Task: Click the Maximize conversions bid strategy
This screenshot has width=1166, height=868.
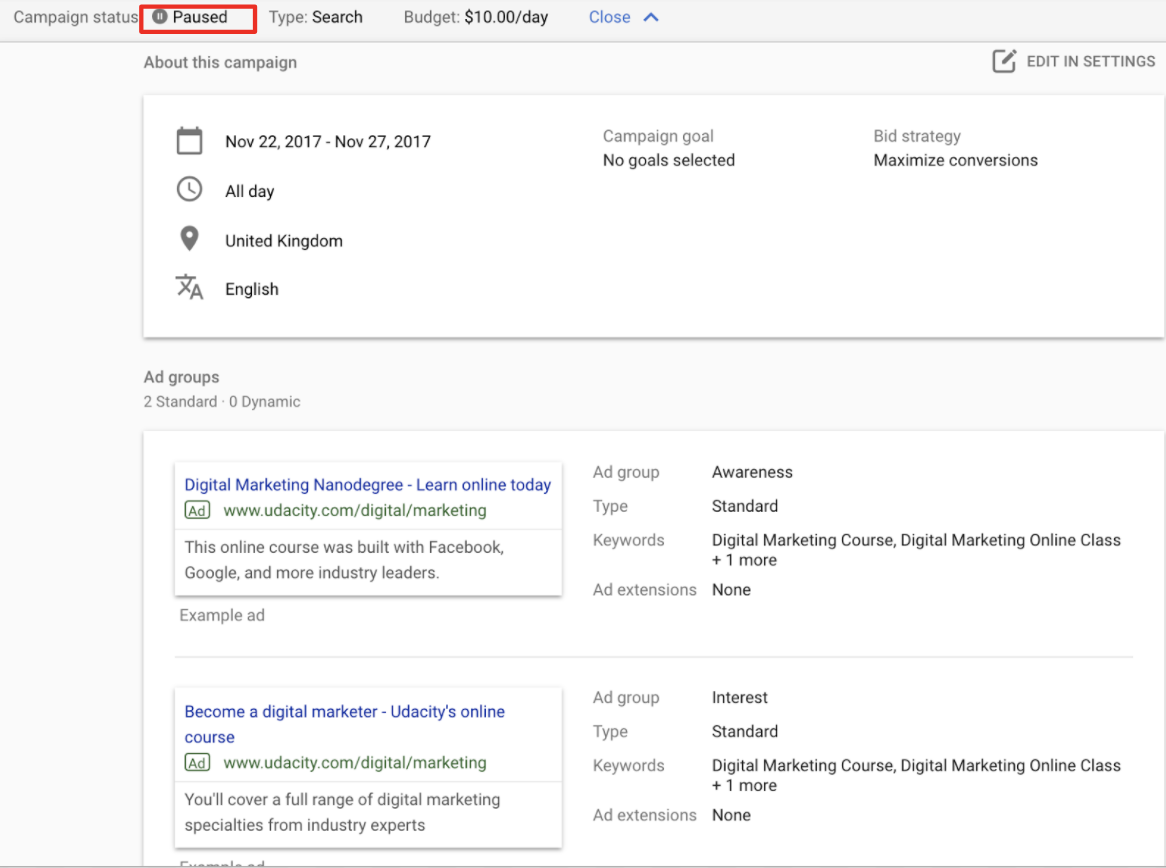Action: click(x=955, y=160)
